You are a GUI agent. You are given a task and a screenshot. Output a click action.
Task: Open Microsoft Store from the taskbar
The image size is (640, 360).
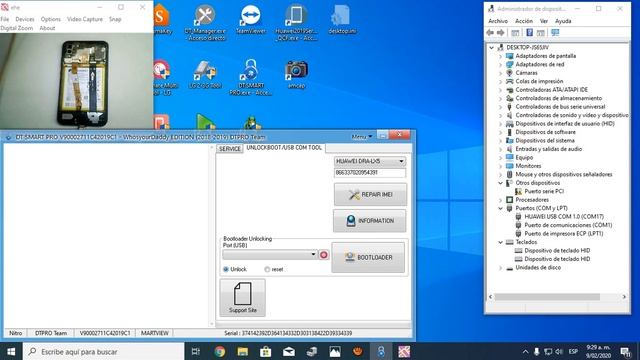point(266,351)
